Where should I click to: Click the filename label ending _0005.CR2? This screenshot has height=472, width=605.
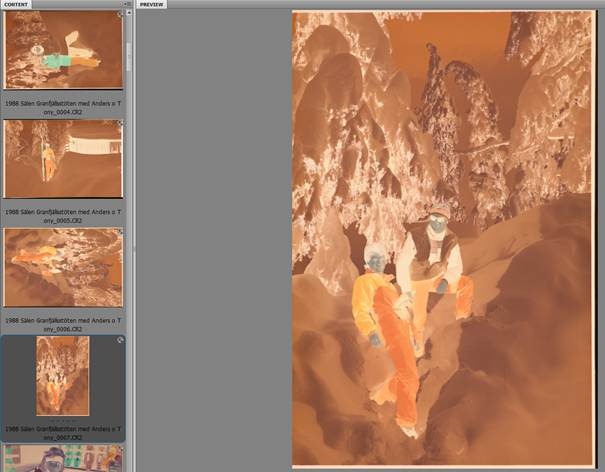click(63, 216)
